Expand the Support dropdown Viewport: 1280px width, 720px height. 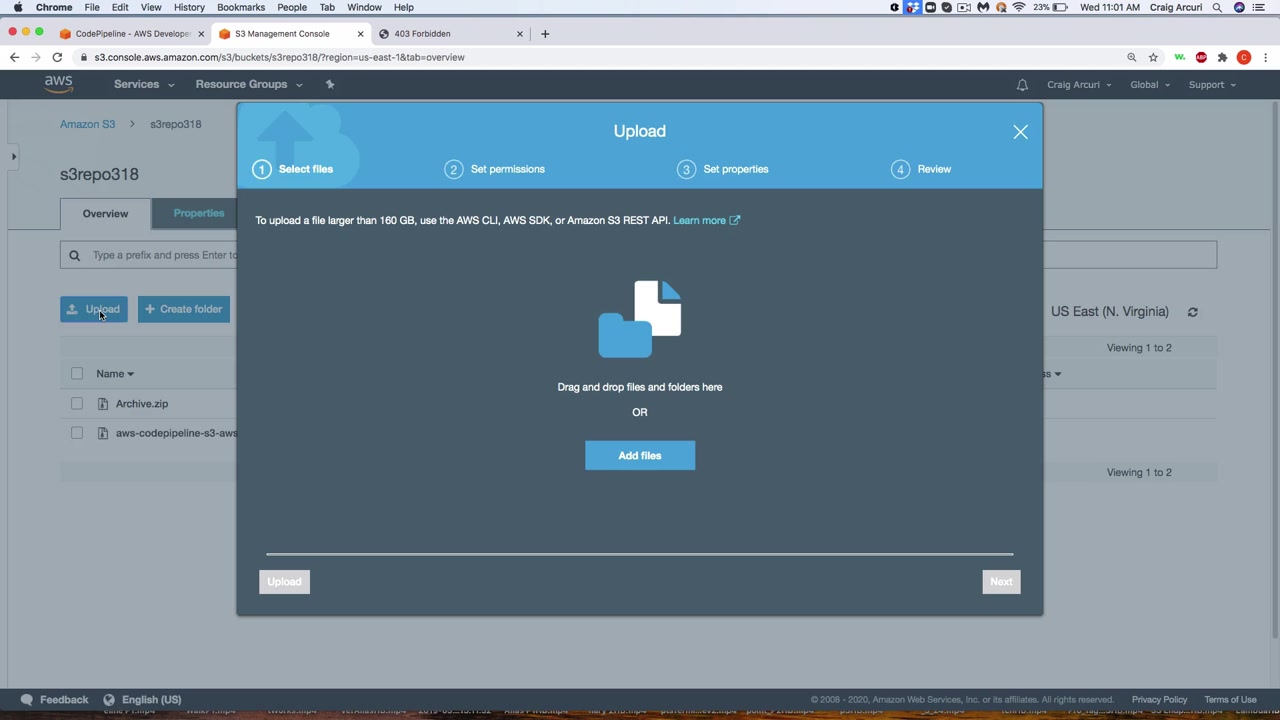point(1212,85)
